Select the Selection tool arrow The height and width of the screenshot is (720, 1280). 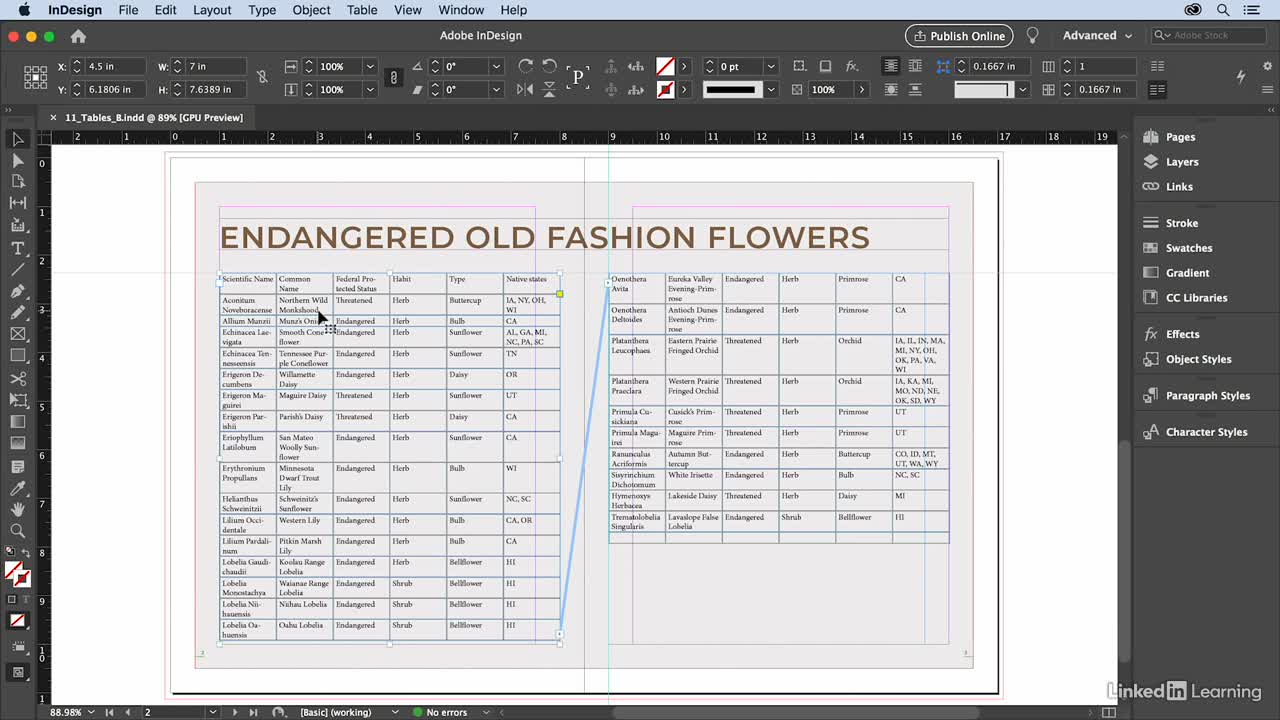pyautogui.click(x=17, y=139)
